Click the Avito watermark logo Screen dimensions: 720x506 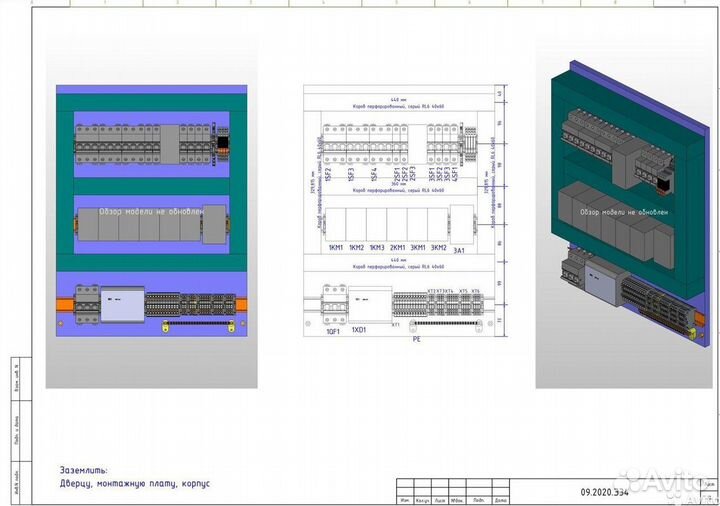(x=666, y=483)
